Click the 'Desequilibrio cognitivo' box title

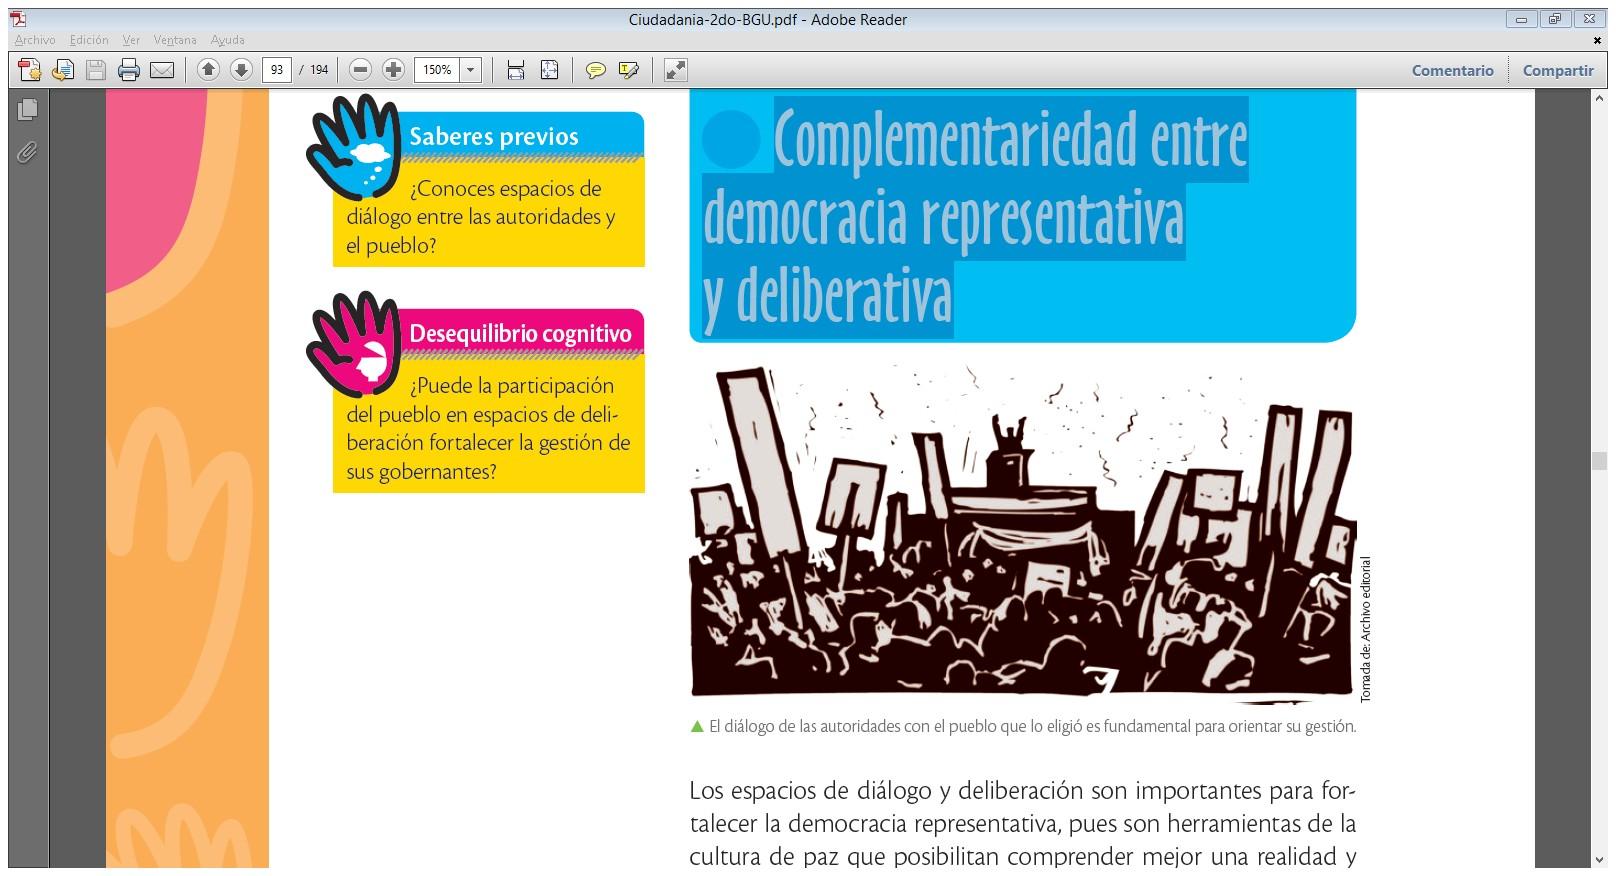point(520,333)
